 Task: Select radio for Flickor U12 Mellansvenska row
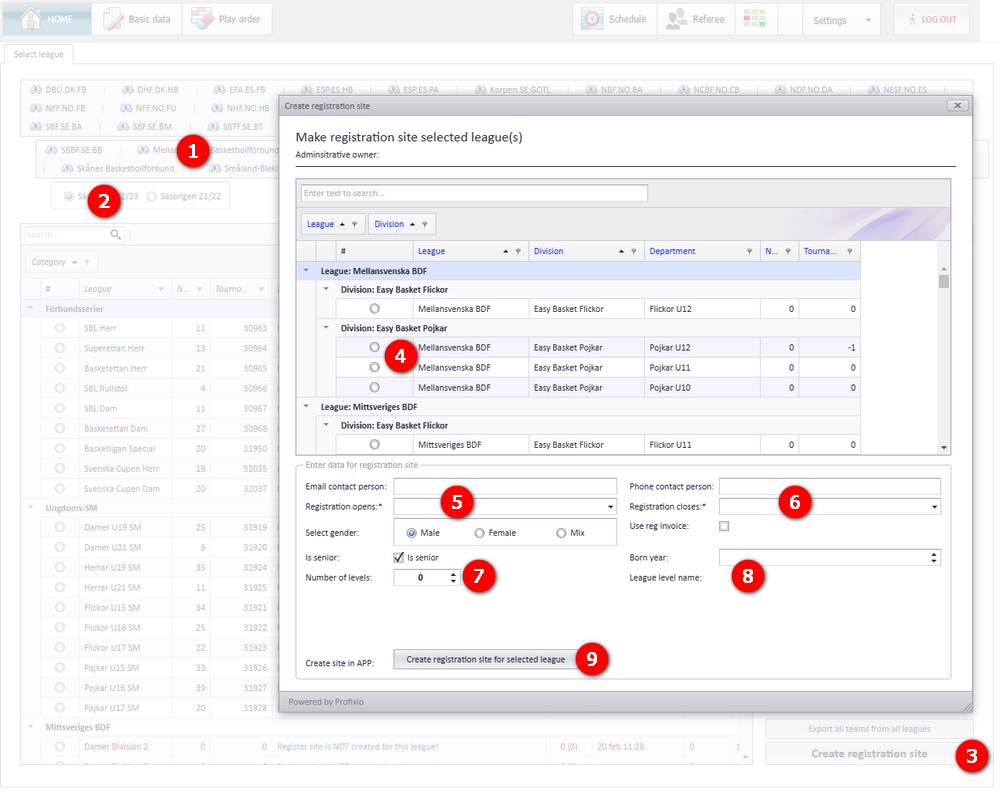pos(374,309)
